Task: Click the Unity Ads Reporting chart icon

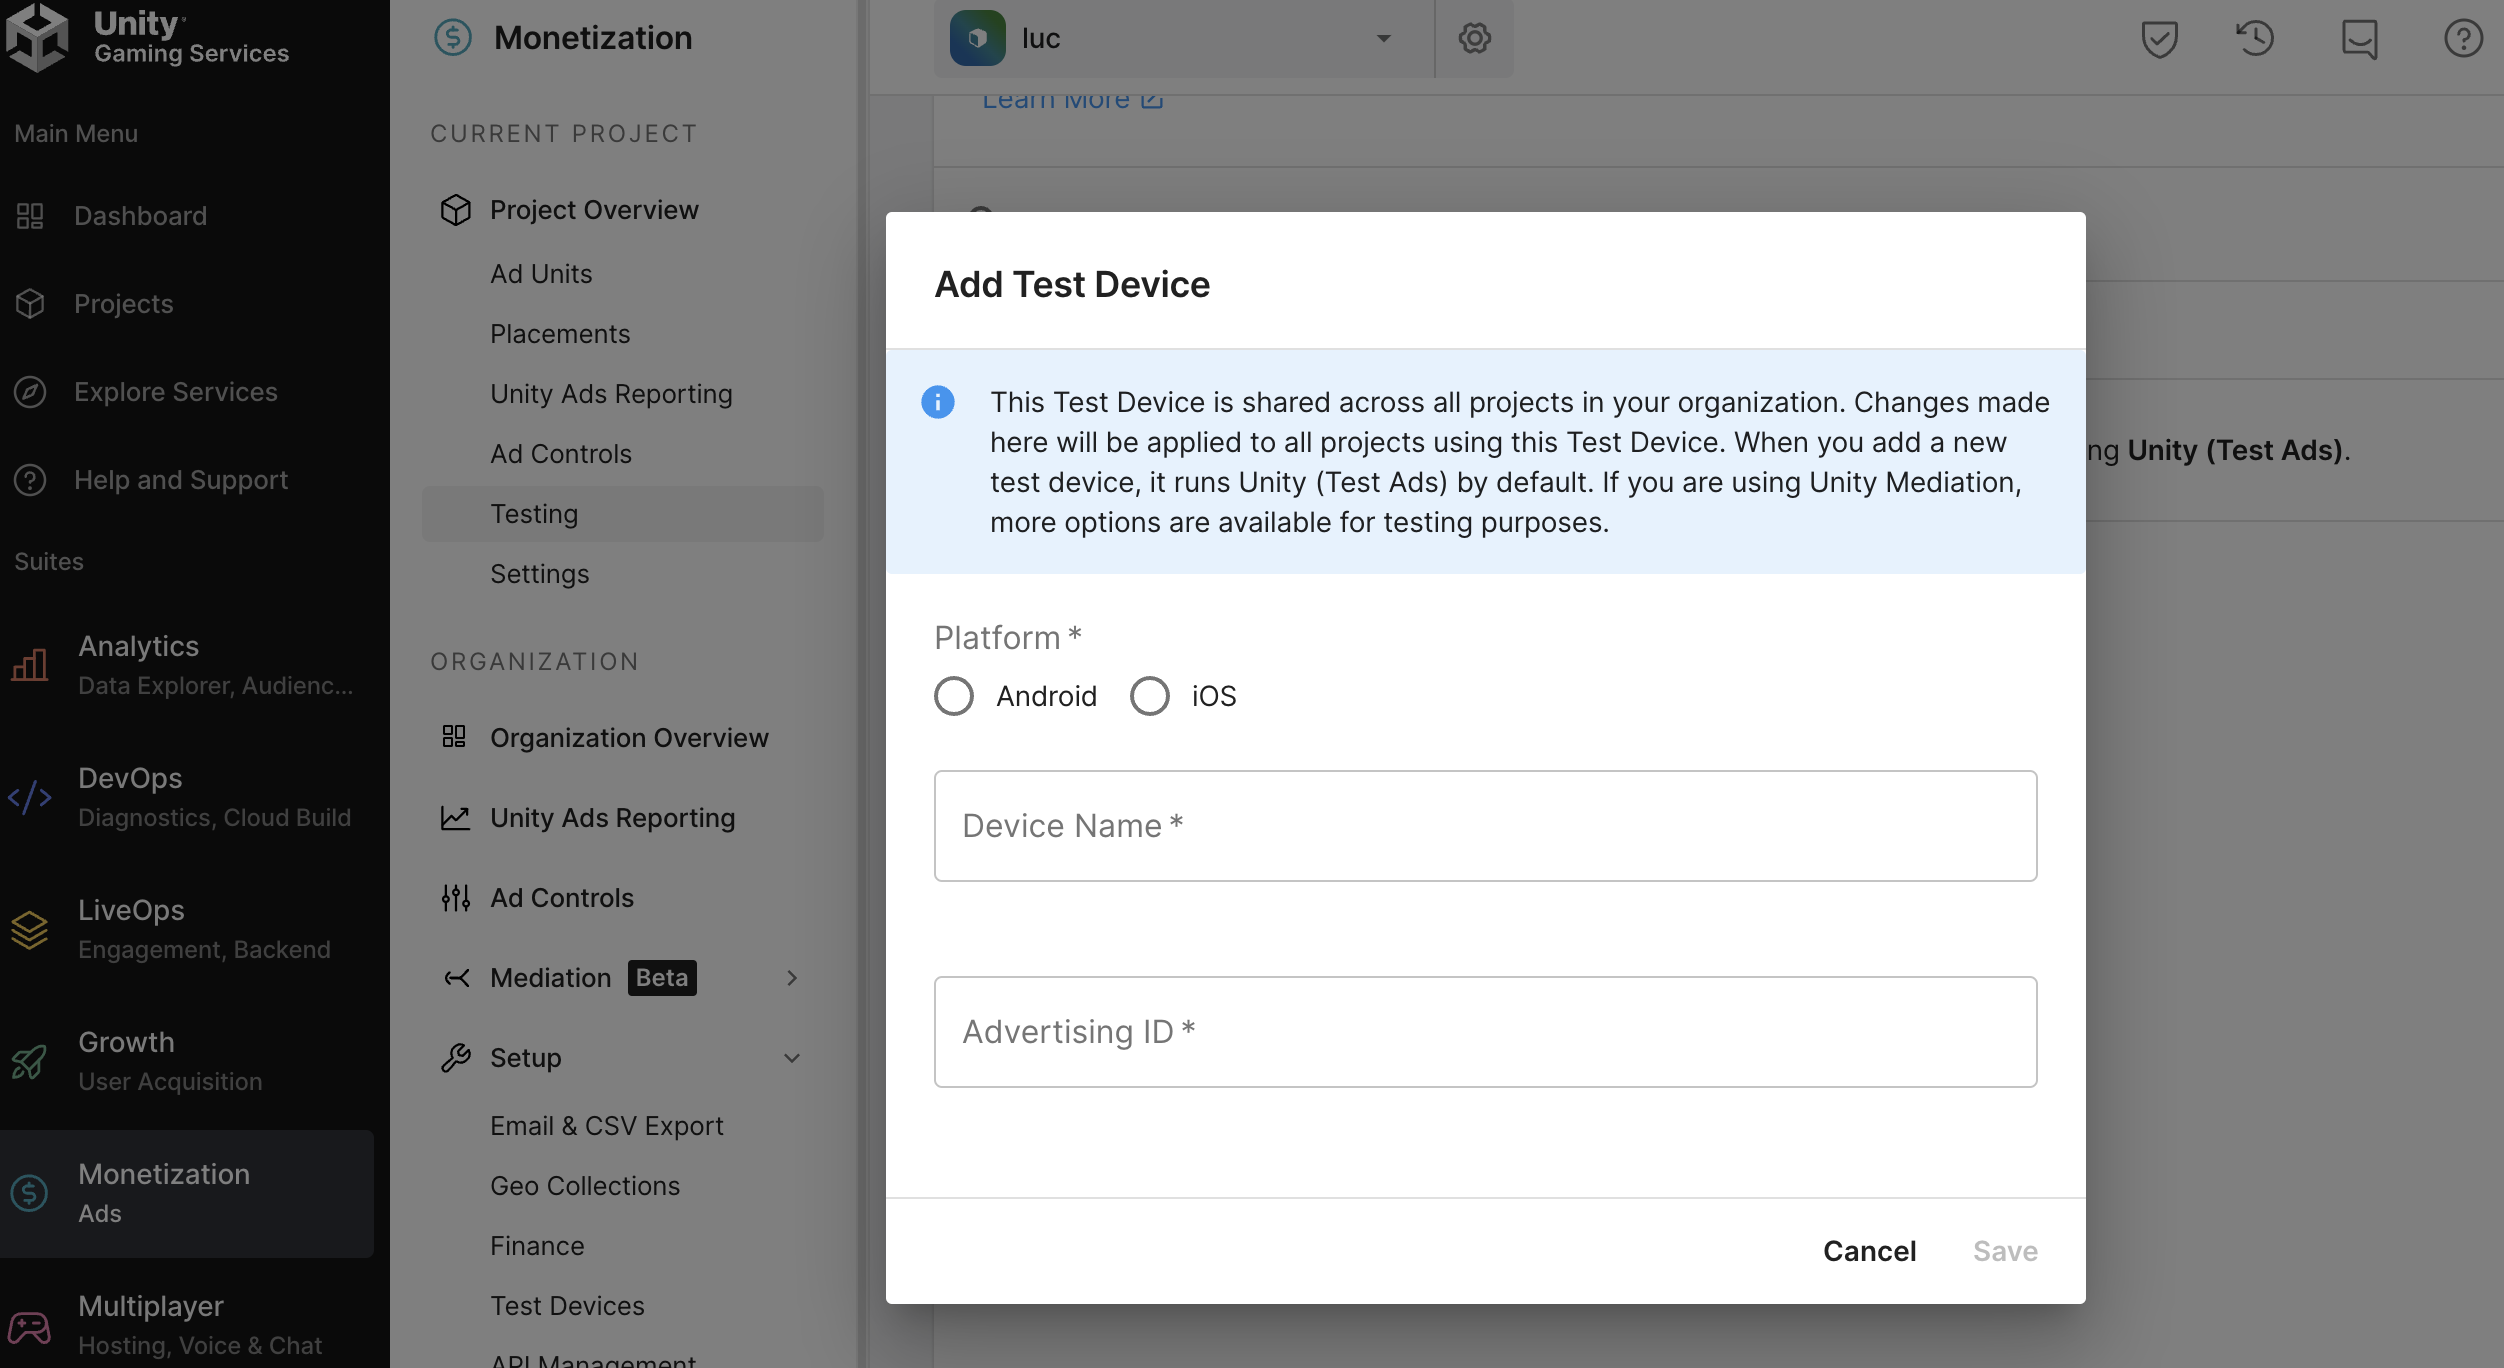Action: (456, 818)
